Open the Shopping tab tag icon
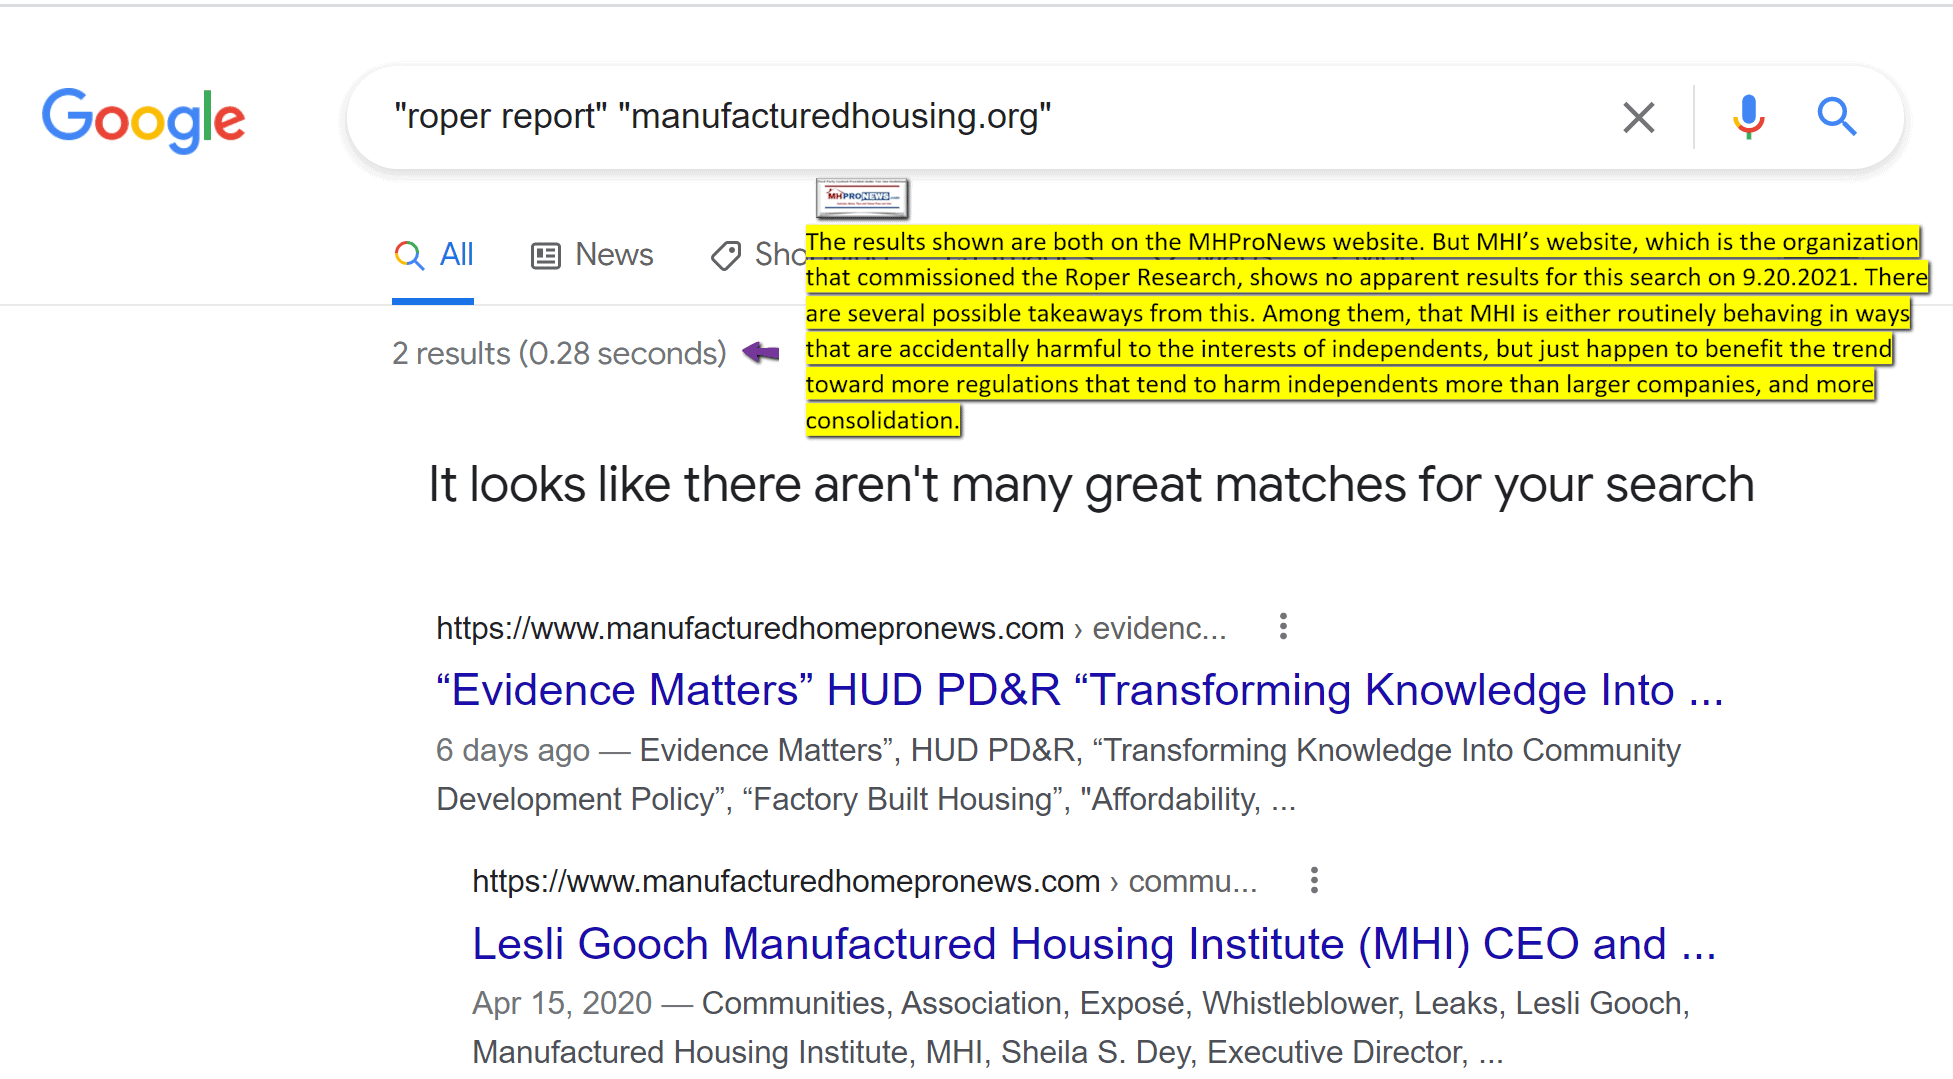The image size is (1953, 1079). [726, 256]
